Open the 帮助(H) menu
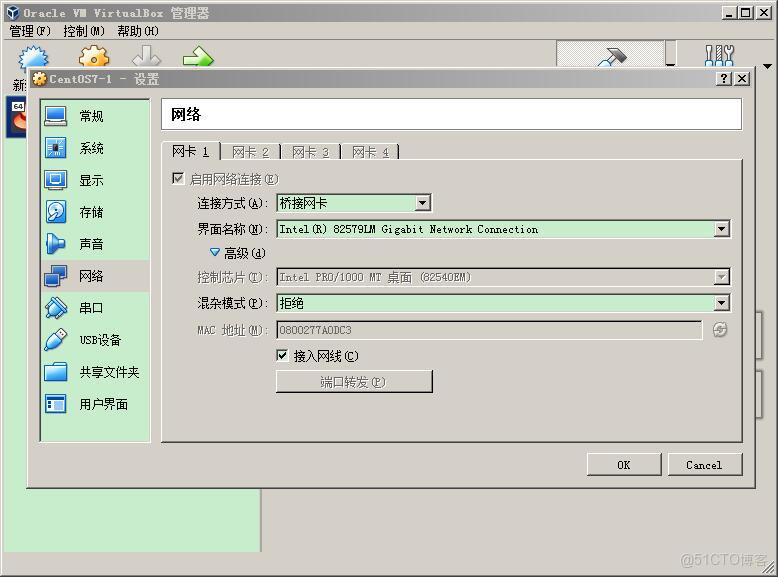 tap(138, 31)
